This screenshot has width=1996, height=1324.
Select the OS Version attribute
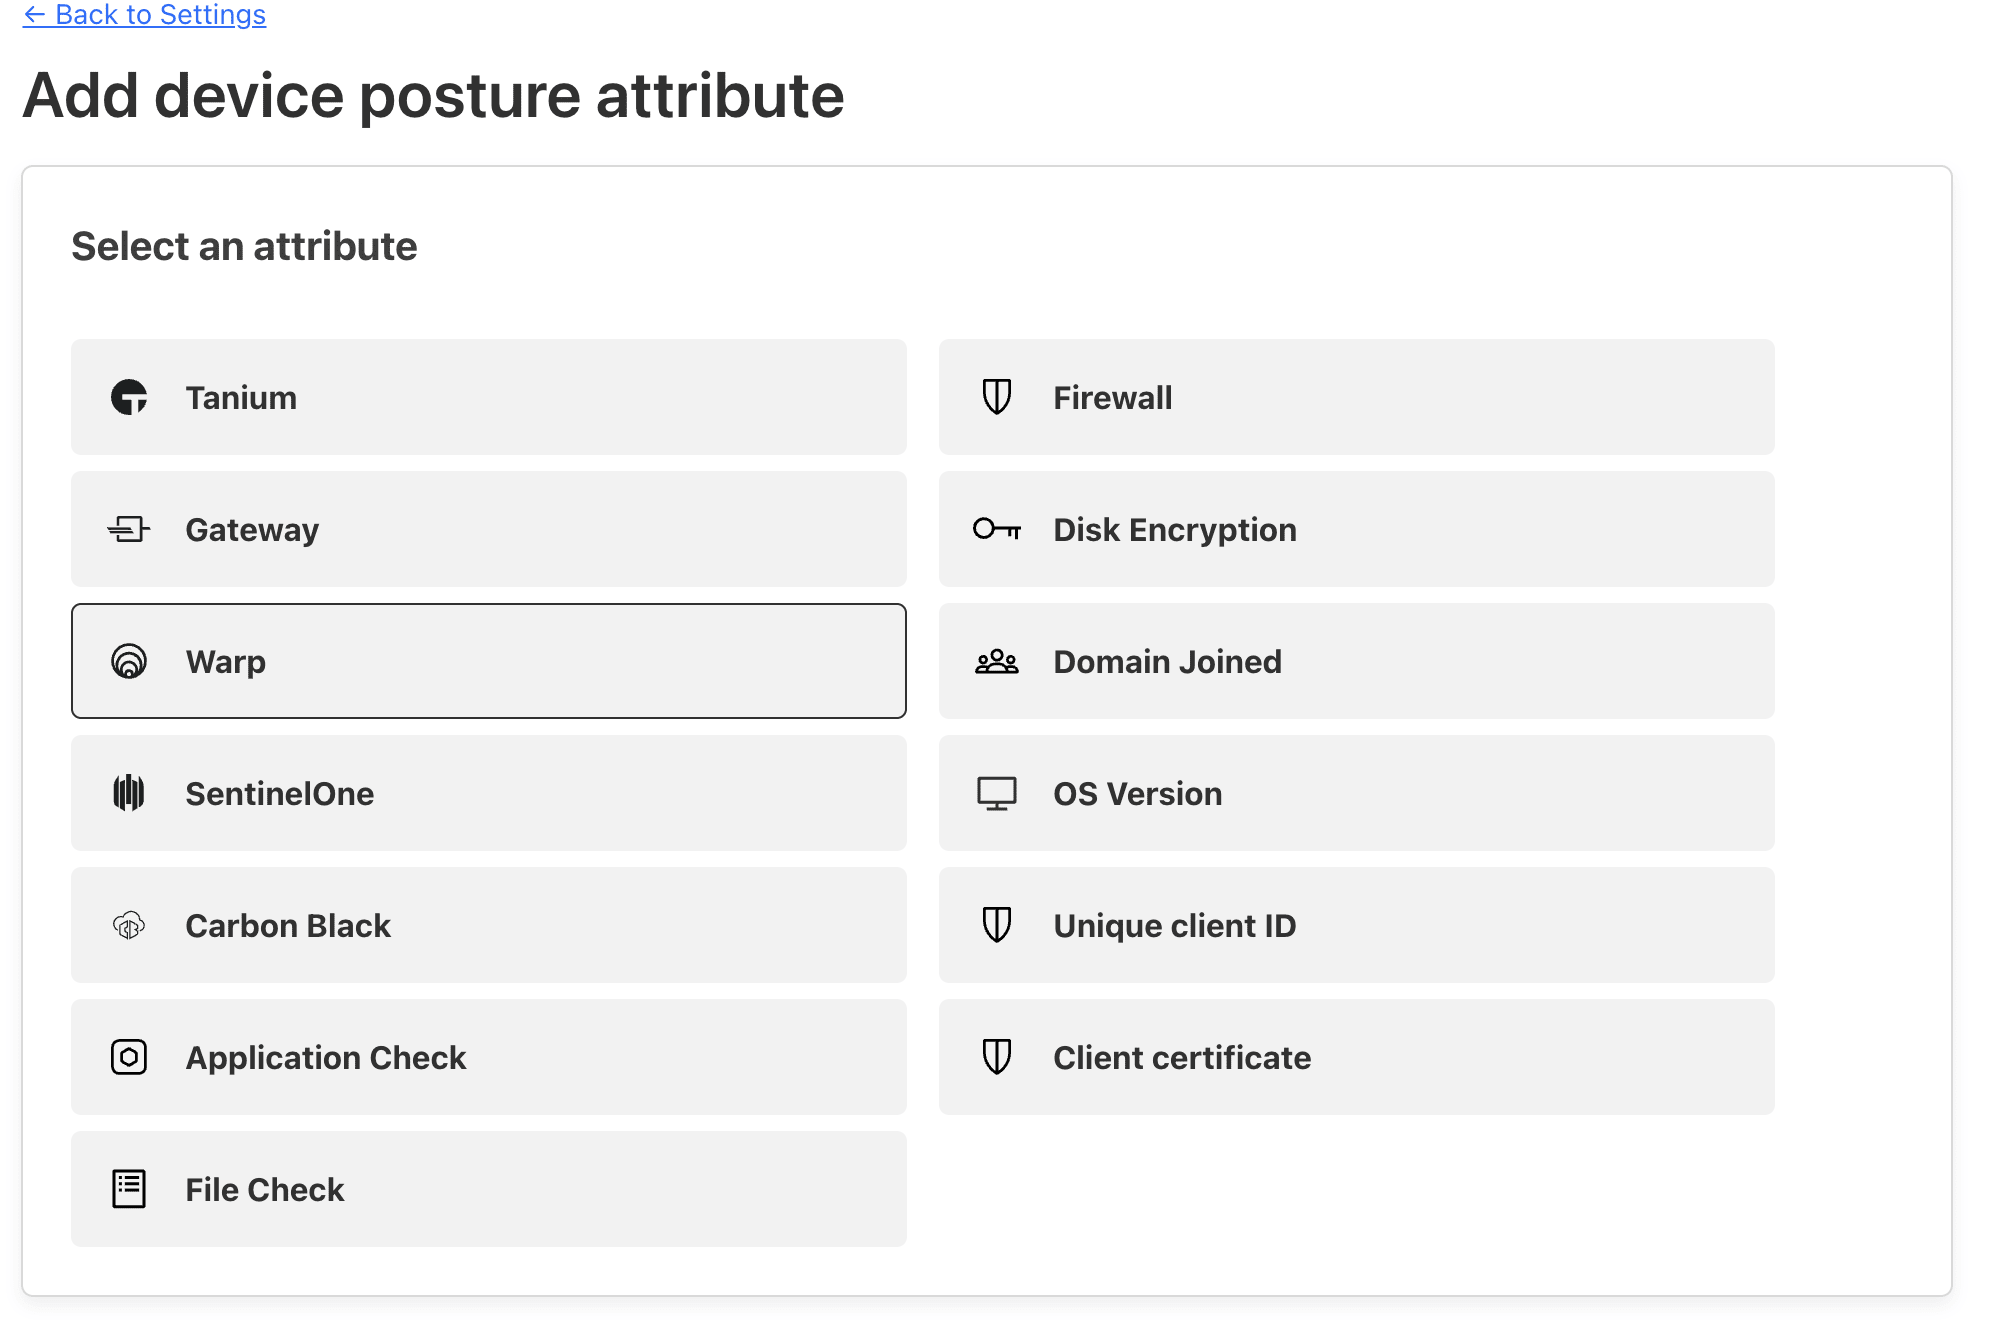click(1358, 794)
